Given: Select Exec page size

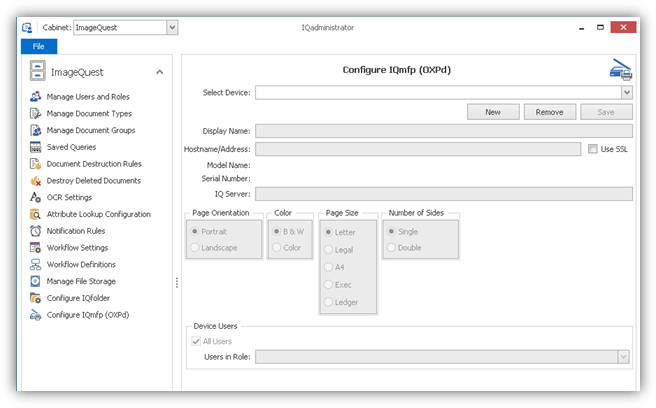Looking at the screenshot, I should tap(328, 285).
